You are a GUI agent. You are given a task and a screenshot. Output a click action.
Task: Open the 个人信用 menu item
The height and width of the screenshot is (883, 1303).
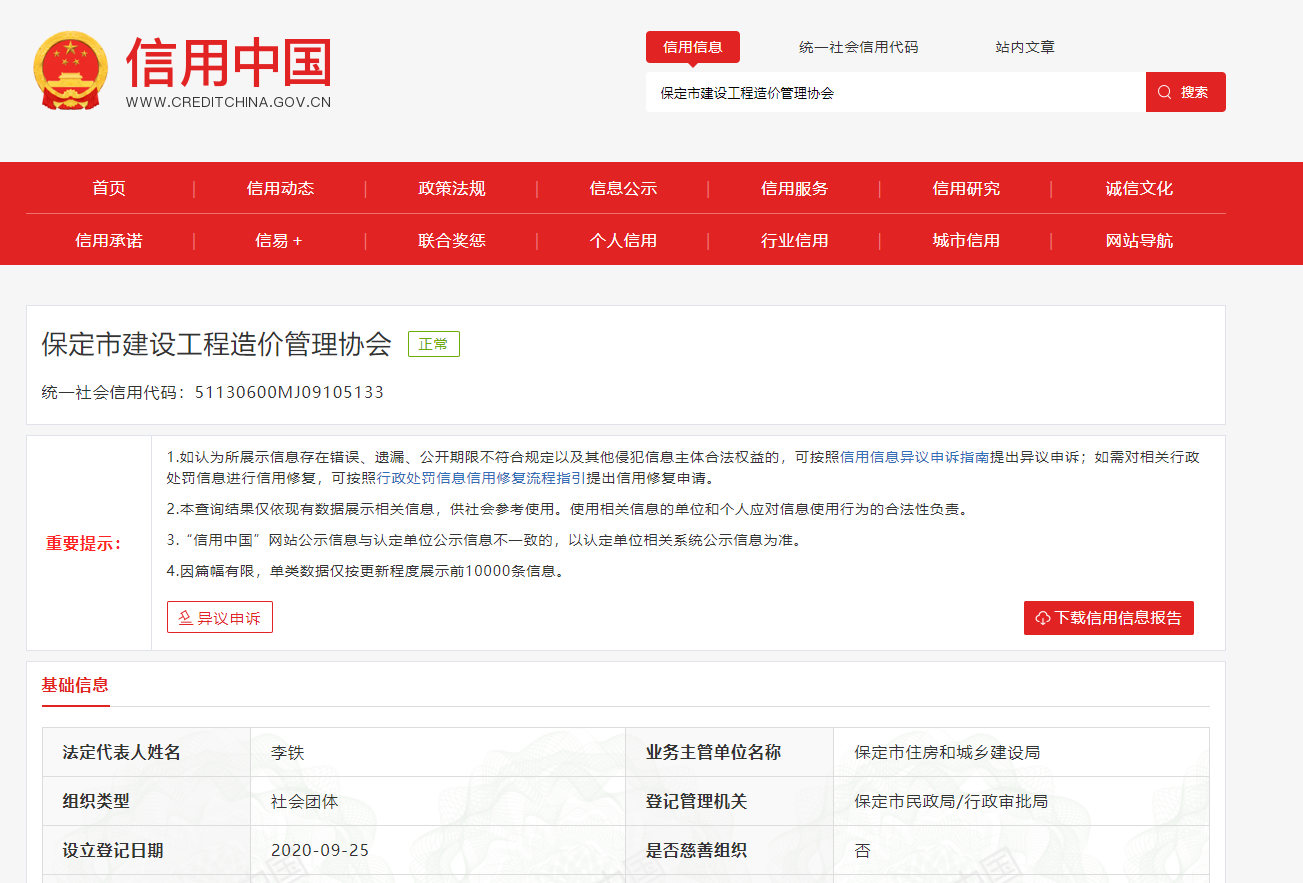coord(623,240)
